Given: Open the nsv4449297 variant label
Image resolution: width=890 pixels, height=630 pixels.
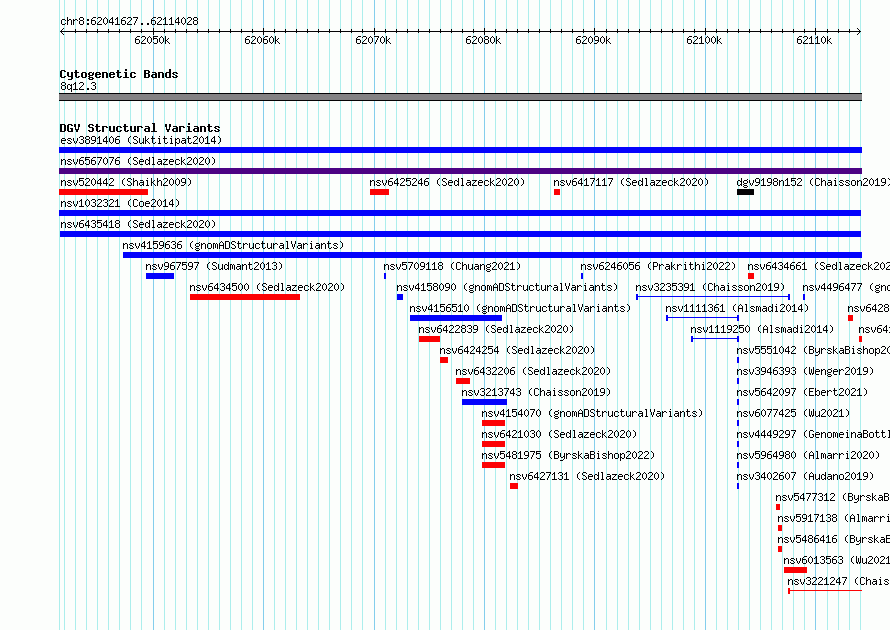Looking at the screenshot, I should coord(813,434).
